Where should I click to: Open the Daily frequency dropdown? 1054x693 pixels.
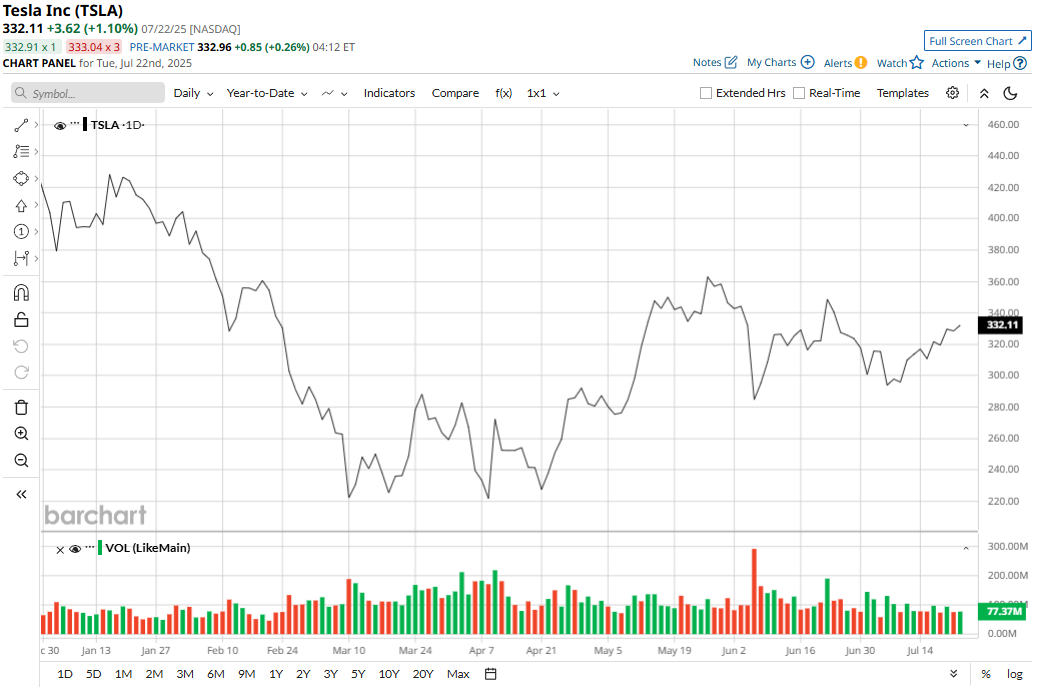194,93
